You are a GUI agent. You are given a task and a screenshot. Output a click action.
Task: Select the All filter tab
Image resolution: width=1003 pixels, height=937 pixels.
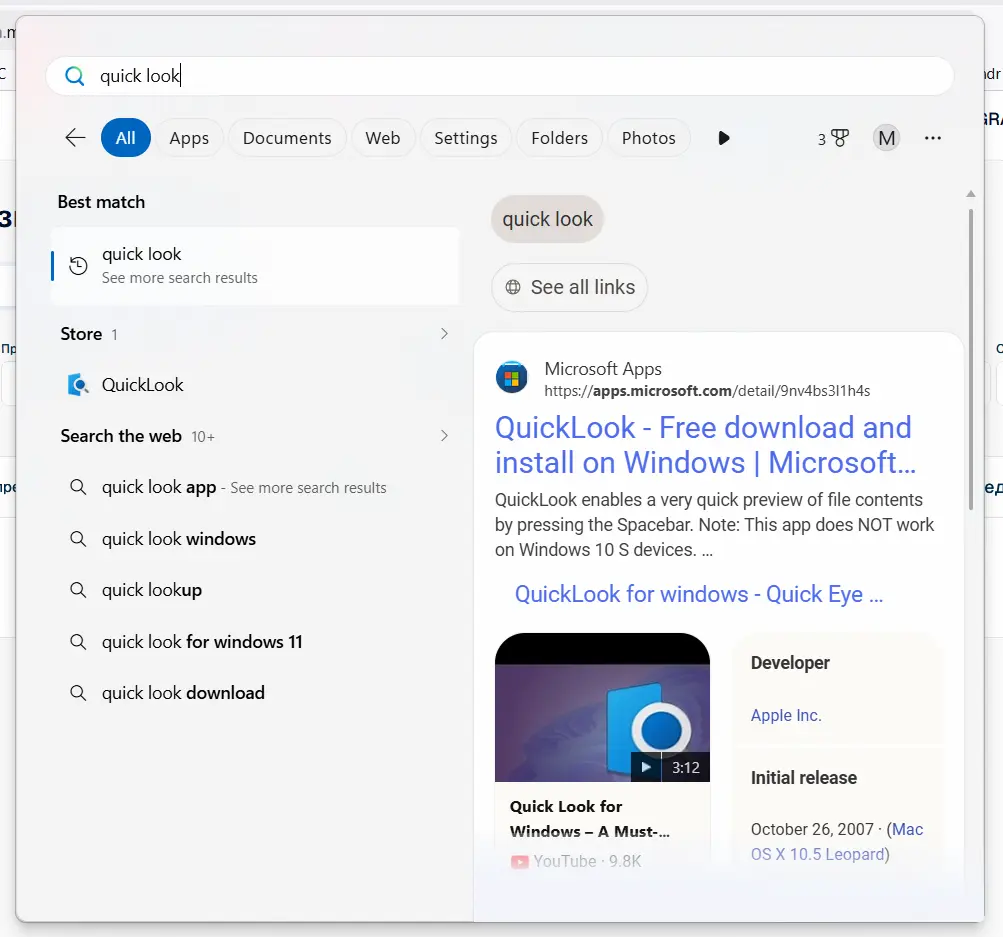(x=125, y=138)
